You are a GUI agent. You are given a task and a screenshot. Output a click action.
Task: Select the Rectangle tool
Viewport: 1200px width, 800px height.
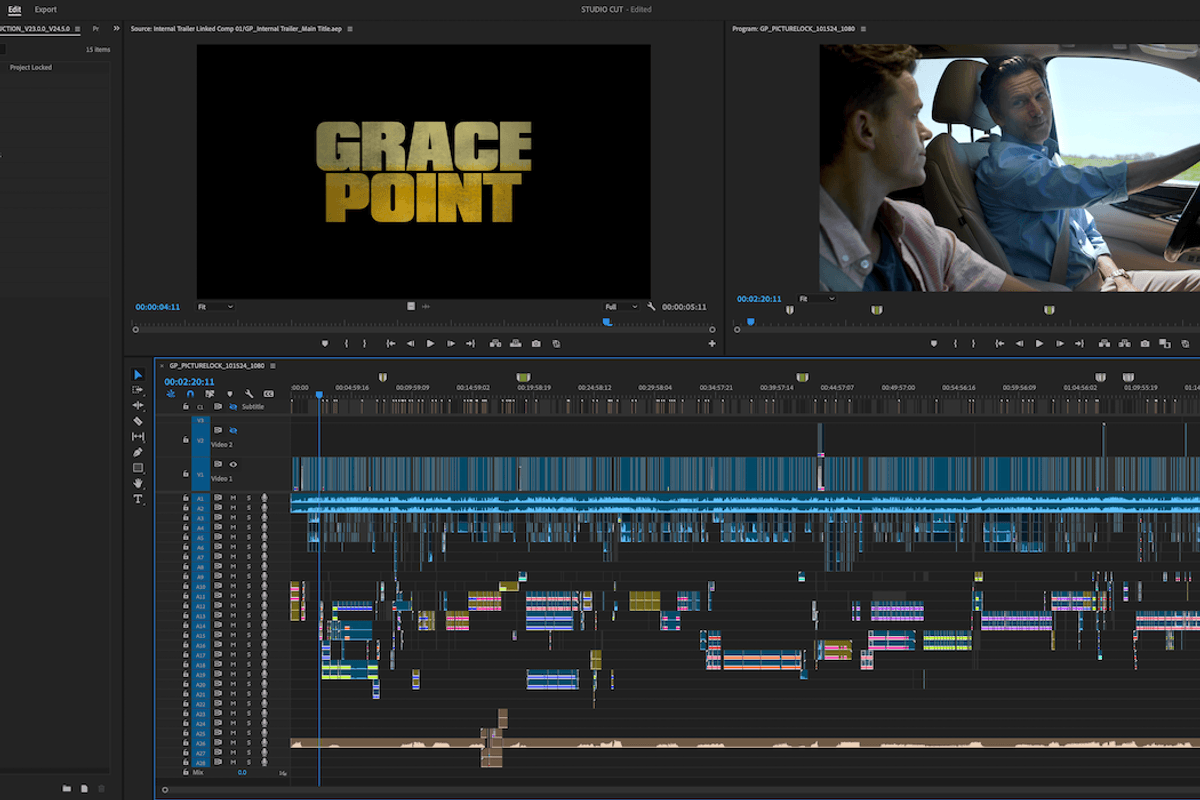click(138, 467)
